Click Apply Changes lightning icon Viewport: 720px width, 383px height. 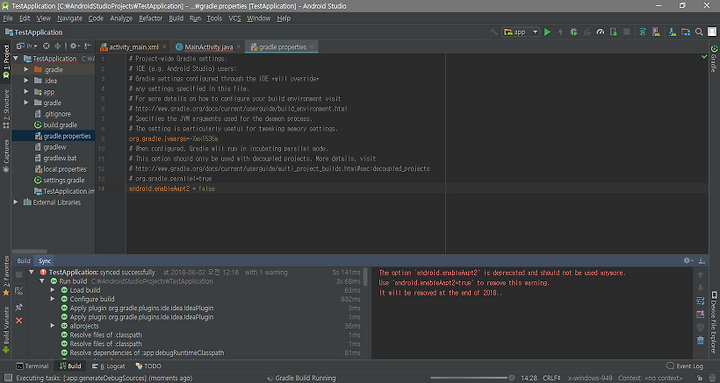coord(560,32)
